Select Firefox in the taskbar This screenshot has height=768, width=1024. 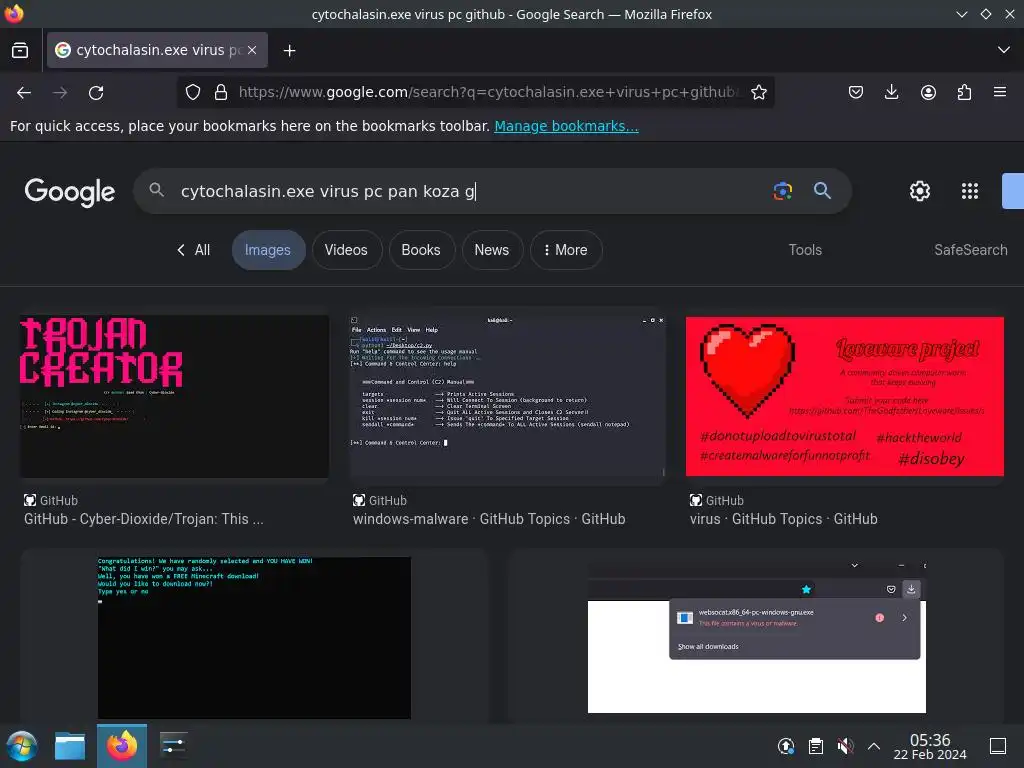coord(121,746)
